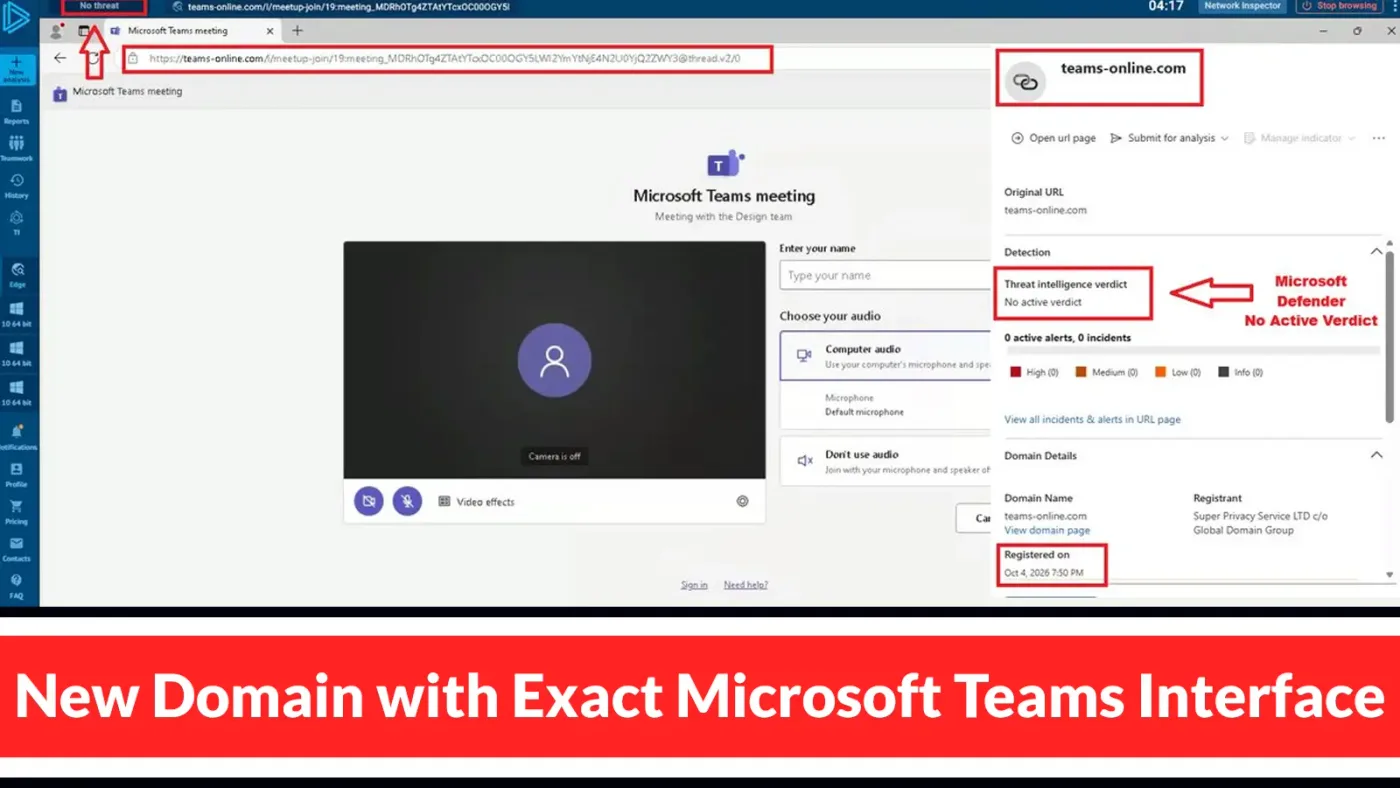Open Pricing cart icon in sidebar
Screen dimensions: 1400x788
point(16,511)
